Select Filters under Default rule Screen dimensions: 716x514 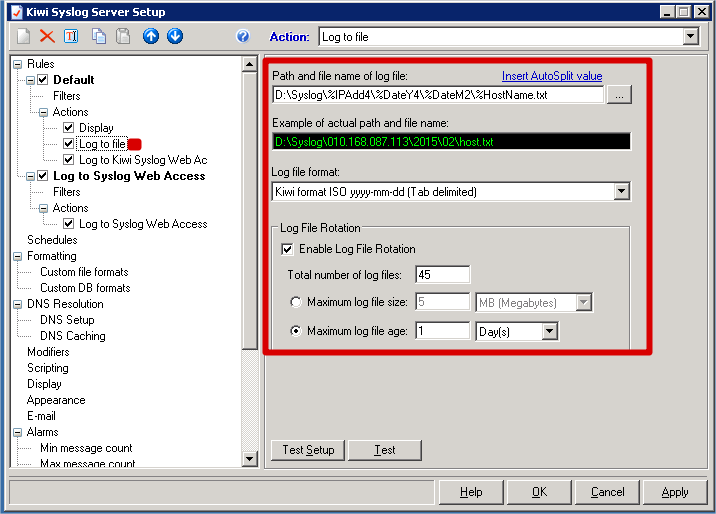[67, 96]
